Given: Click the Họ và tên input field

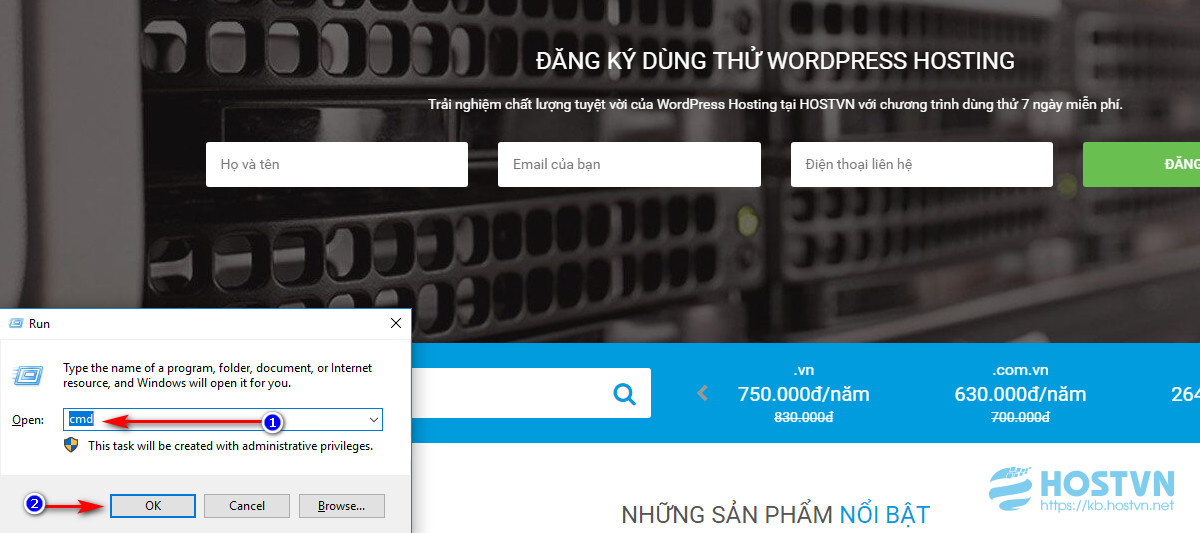Looking at the screenshot, I should 337,164.
